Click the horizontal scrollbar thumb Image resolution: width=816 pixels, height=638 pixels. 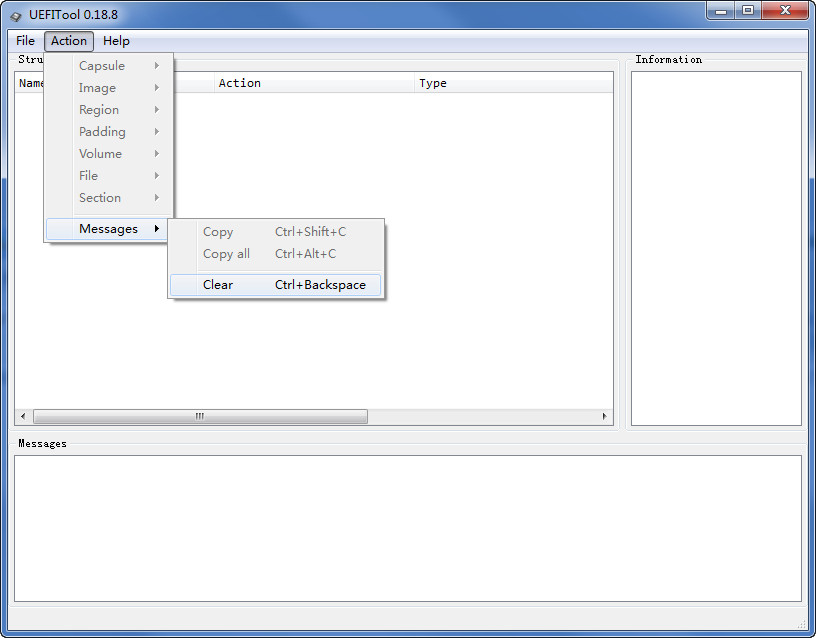(x=200, y=416)
